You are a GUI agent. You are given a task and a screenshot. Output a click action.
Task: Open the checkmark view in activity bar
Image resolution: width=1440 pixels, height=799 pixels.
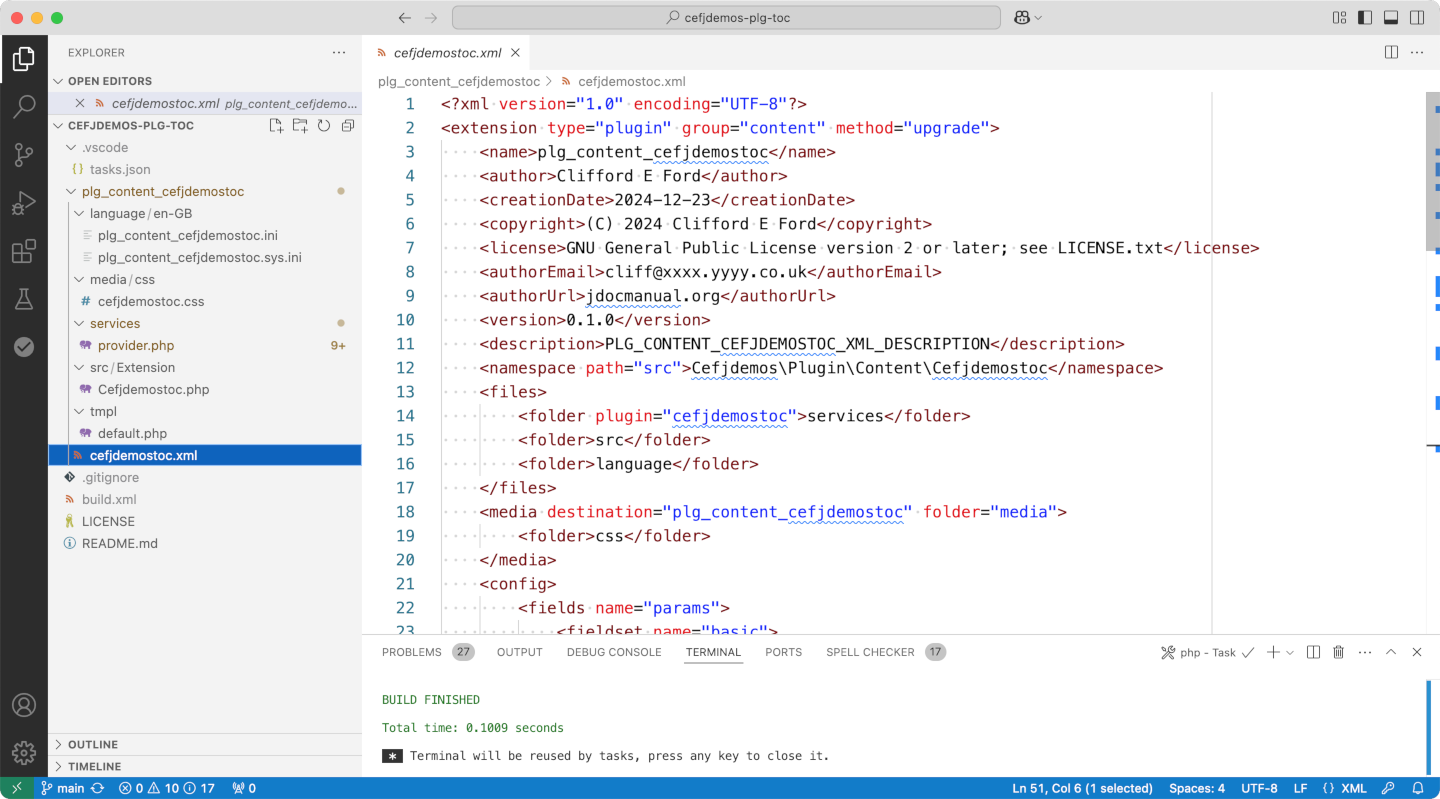tap(24, 347)
